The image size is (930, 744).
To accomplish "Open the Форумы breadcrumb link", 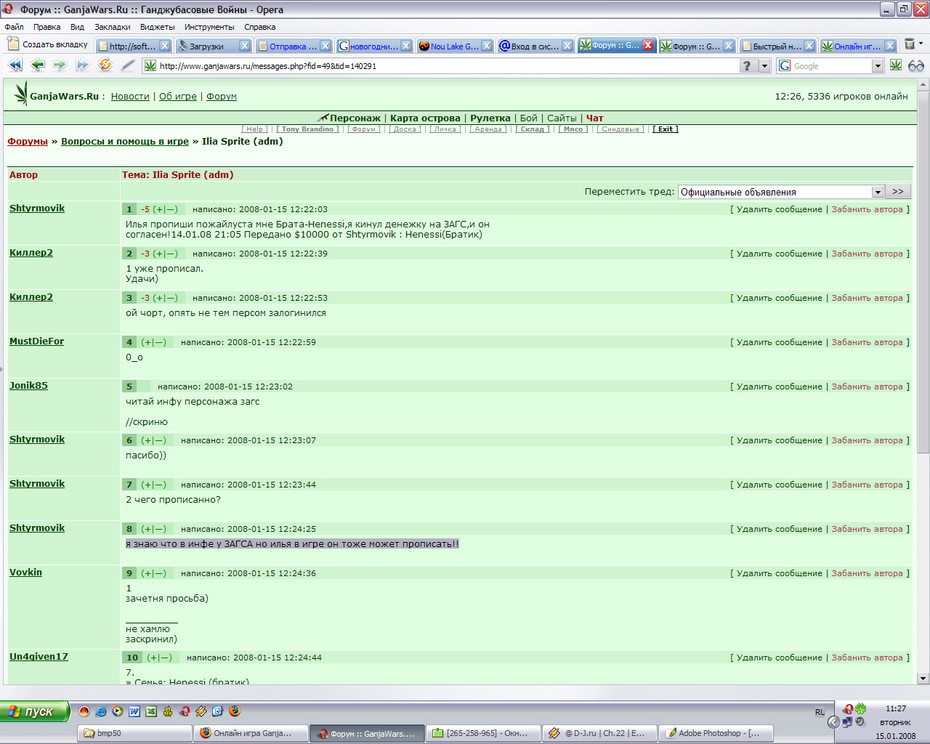I will pyautogui.click(x=27, y=141).
